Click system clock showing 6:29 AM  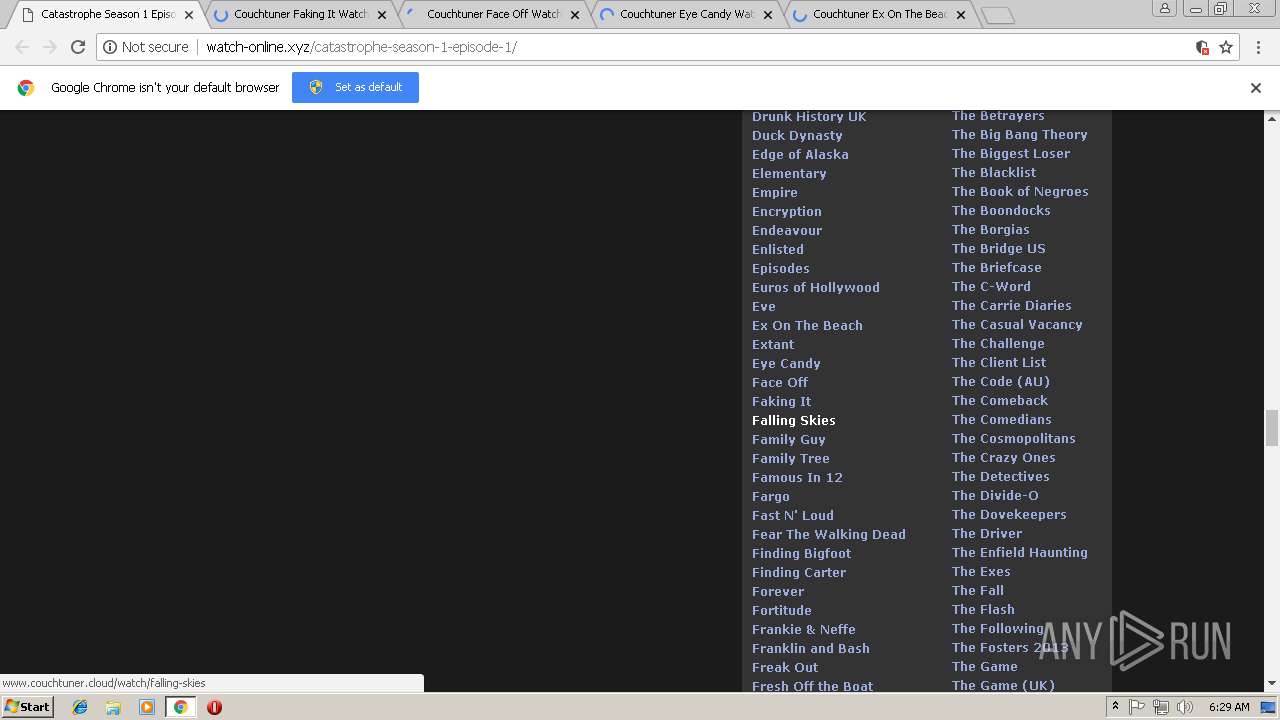pos(1229,707)
